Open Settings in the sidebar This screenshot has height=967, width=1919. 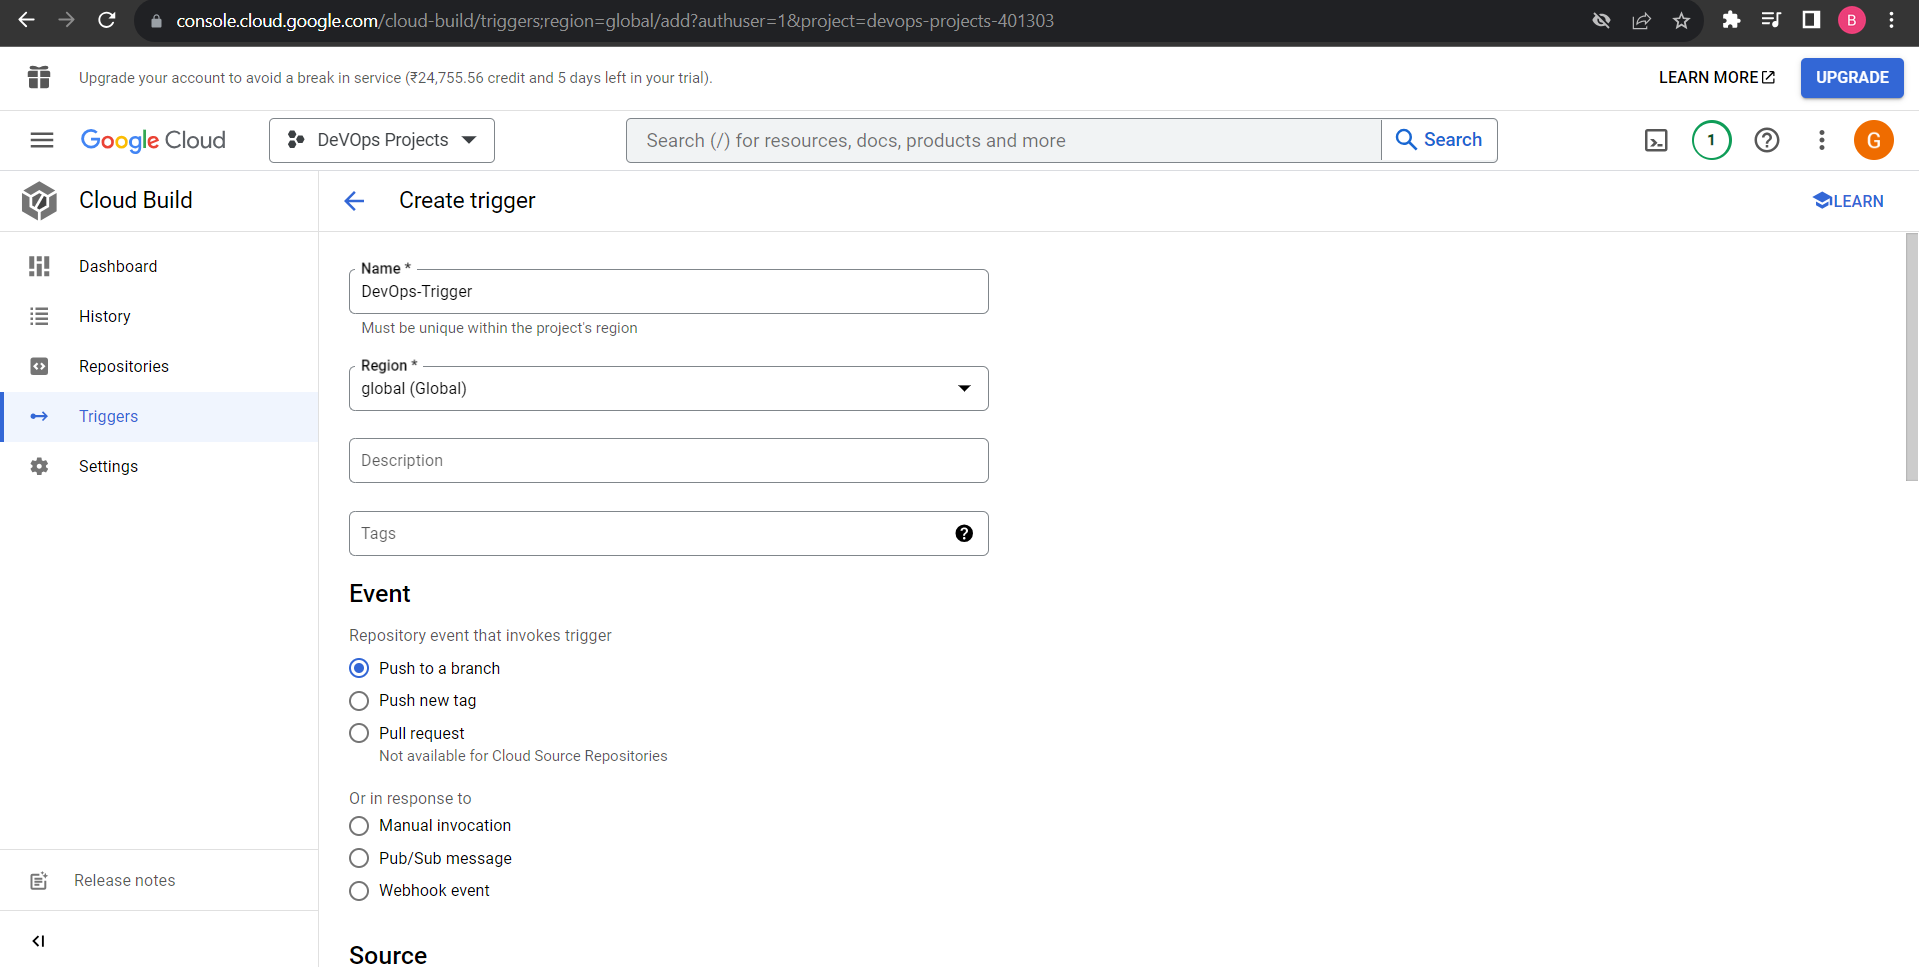click(159, 466)
